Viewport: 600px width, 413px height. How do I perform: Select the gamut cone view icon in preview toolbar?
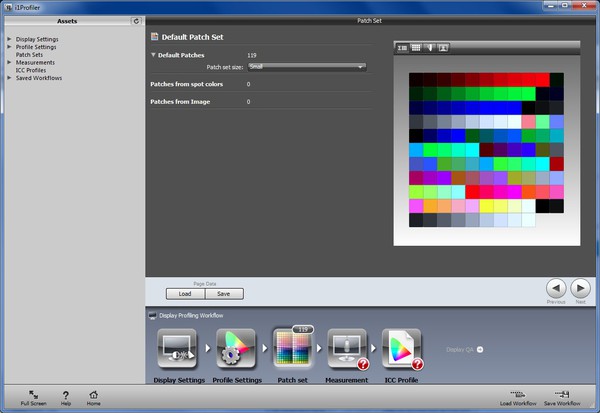click(x=430, y=48)
